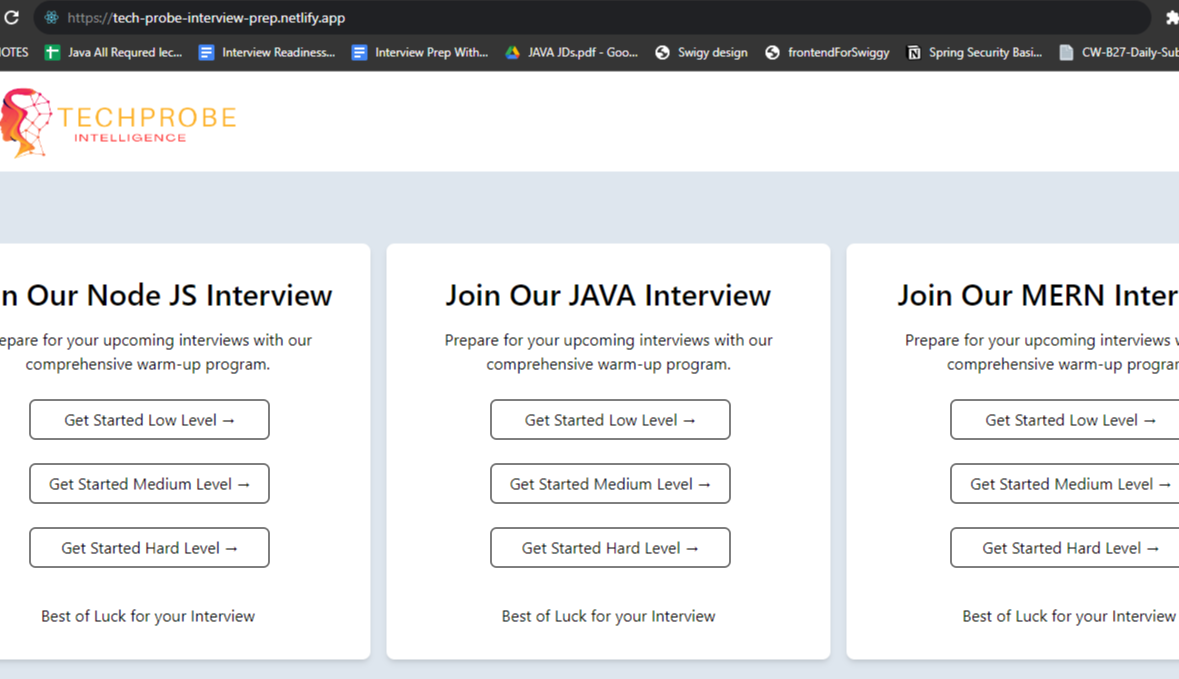1179x679 pixels.
Task: Open the frontendForSwiggy bookmark
Action: pyautogui.click(x=827, y=52)
